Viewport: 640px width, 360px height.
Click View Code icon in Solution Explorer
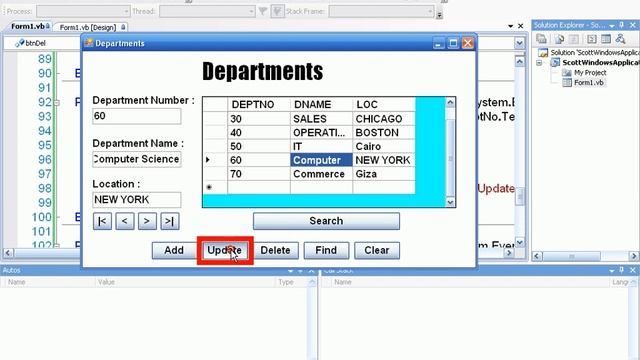591,39
